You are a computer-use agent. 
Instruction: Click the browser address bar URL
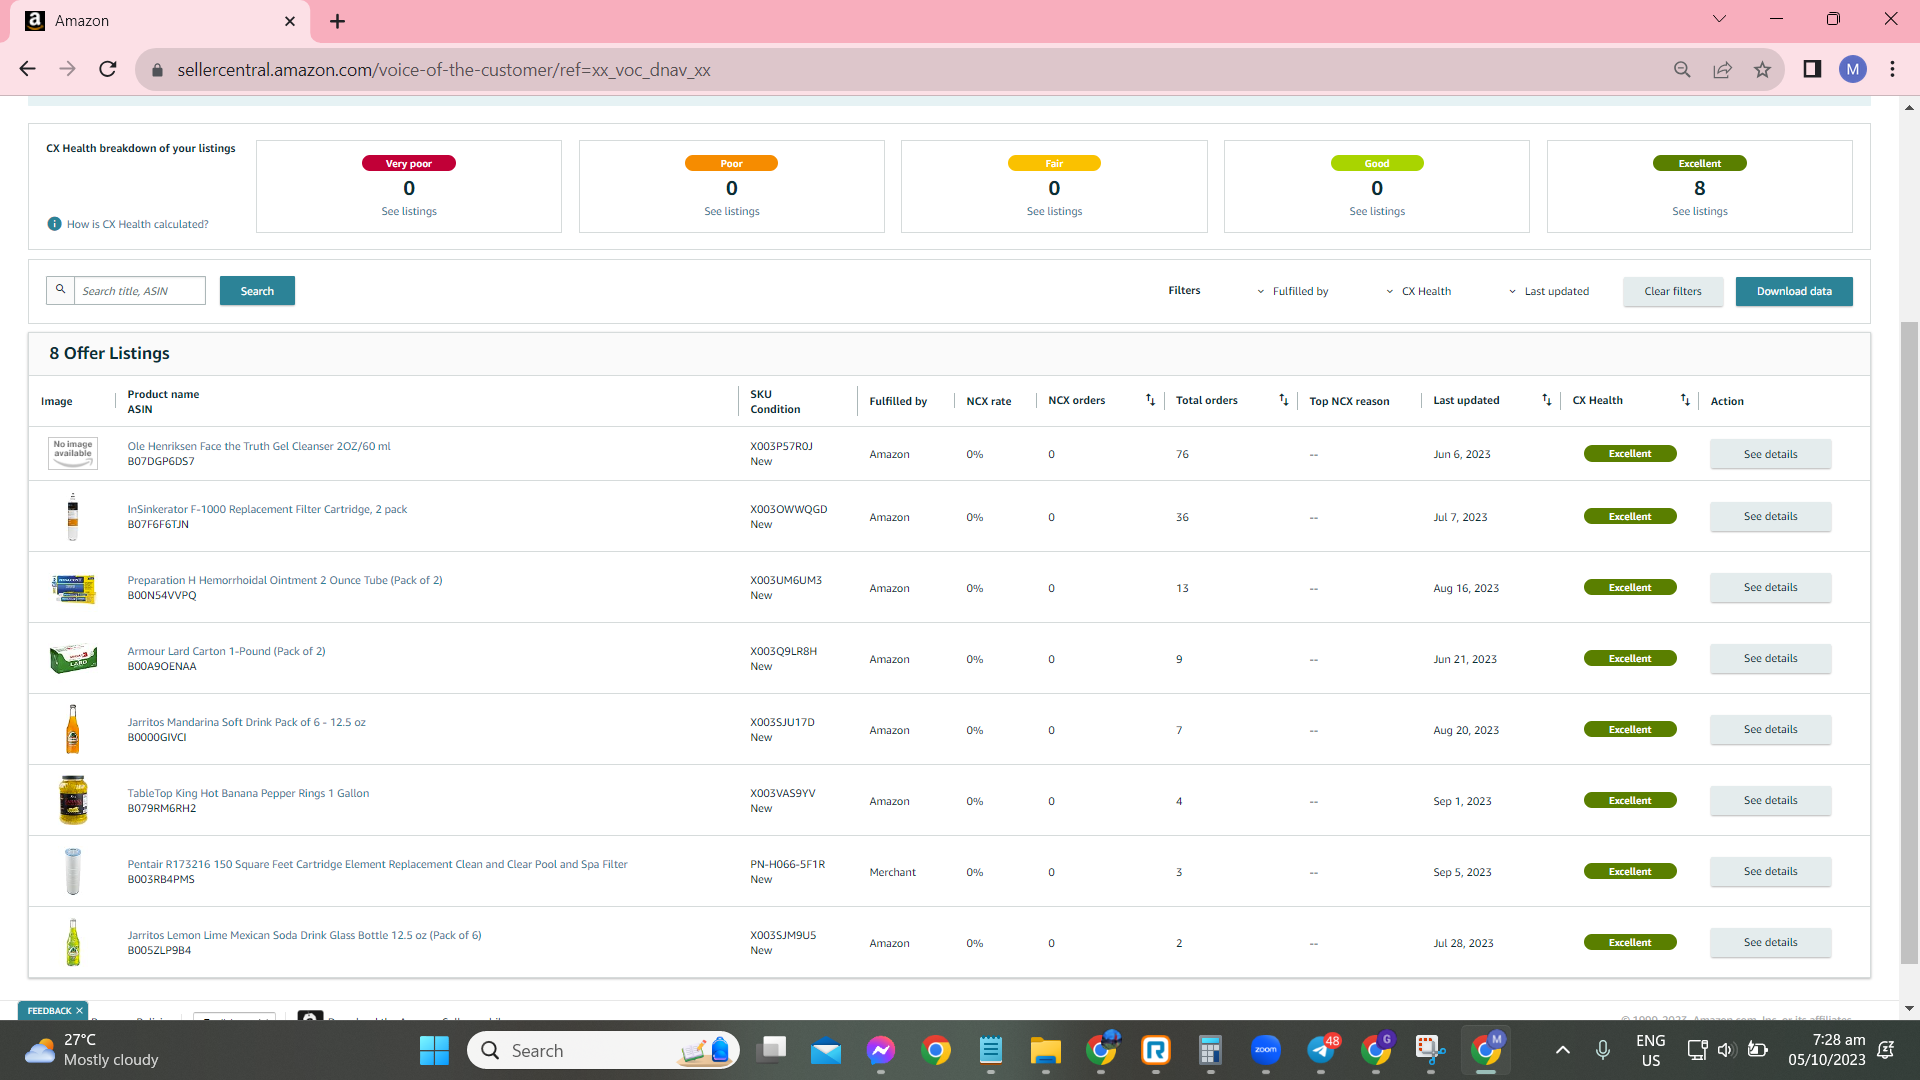[444, 70]
